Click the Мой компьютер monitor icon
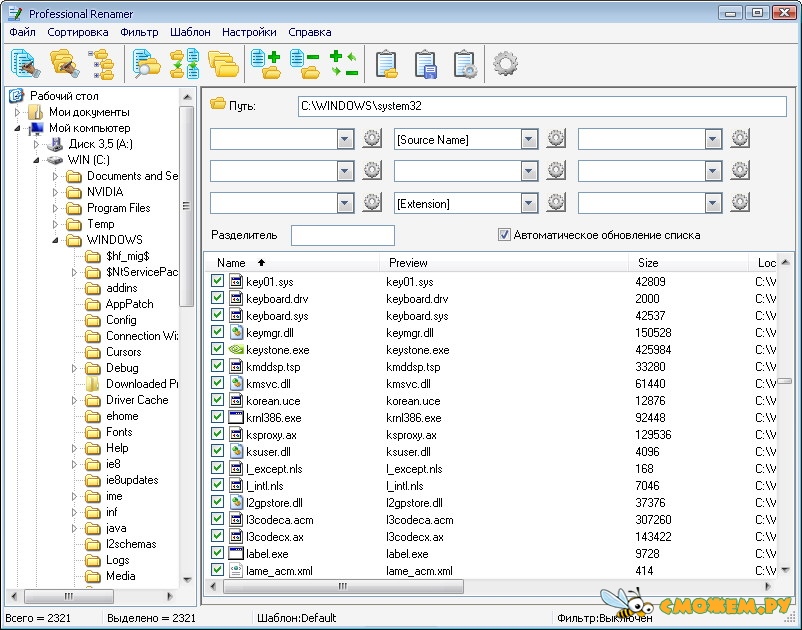The image size is (802, 630). (36, 128)
